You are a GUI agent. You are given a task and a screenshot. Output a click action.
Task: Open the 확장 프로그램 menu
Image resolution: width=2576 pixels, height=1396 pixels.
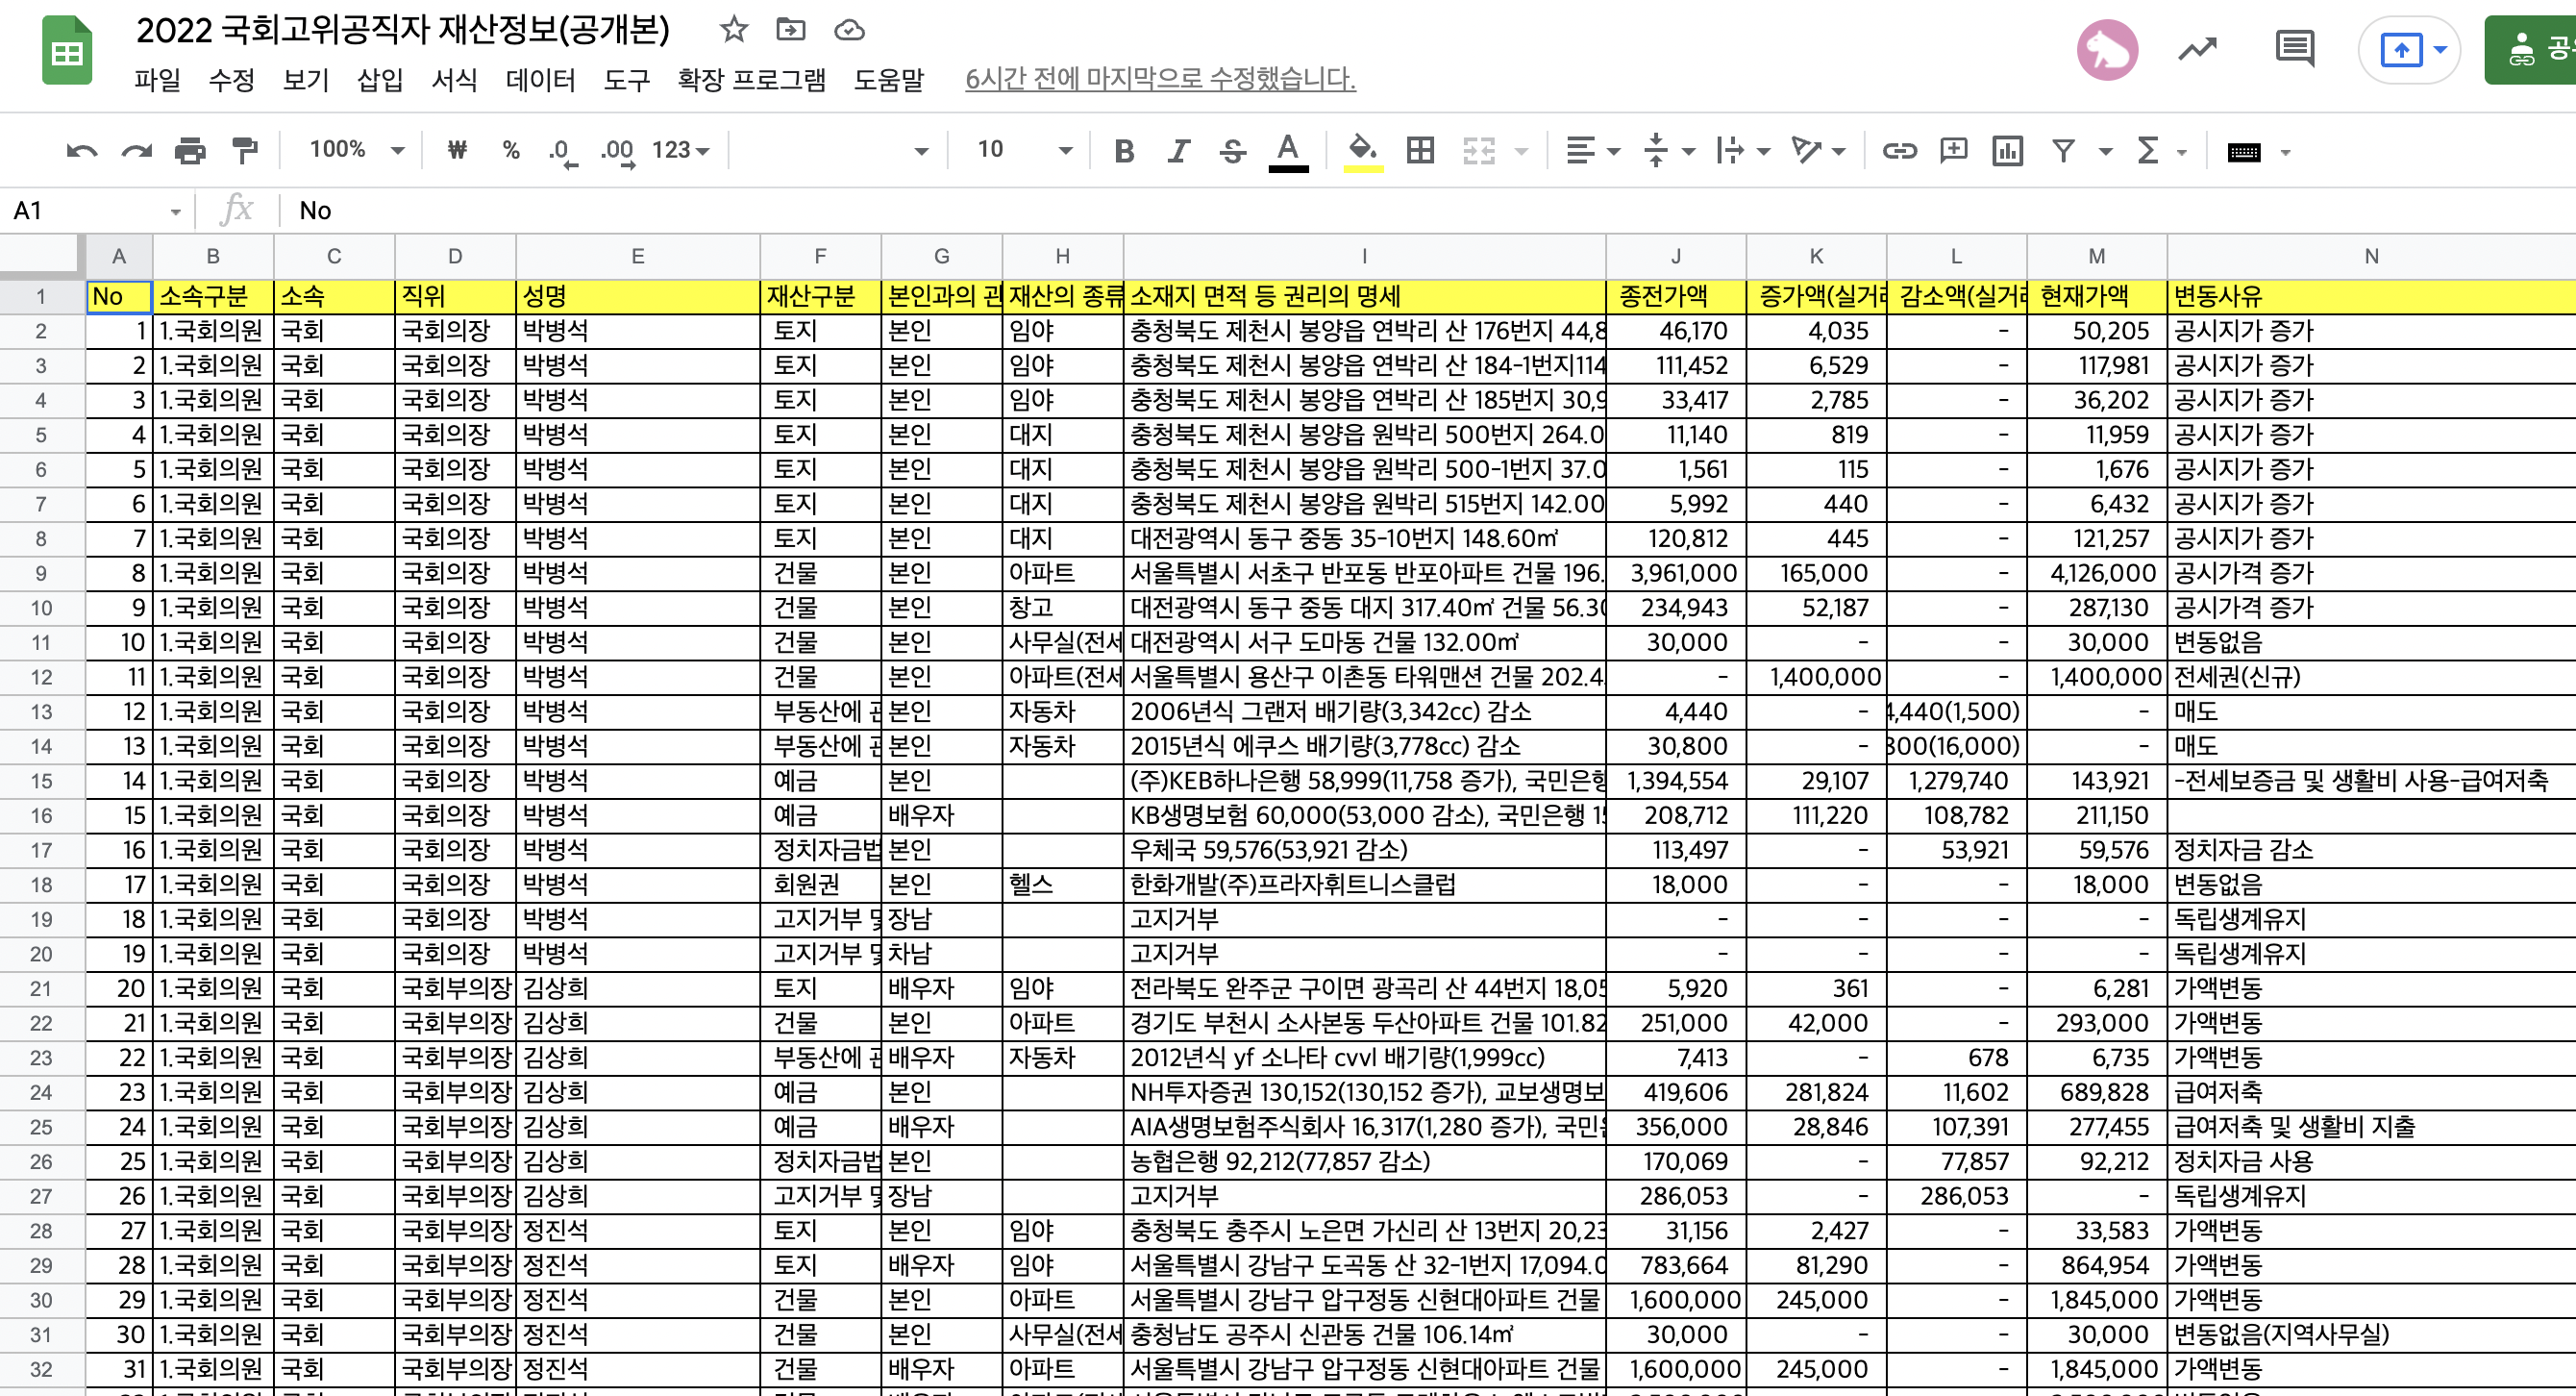tap(751, 79)
